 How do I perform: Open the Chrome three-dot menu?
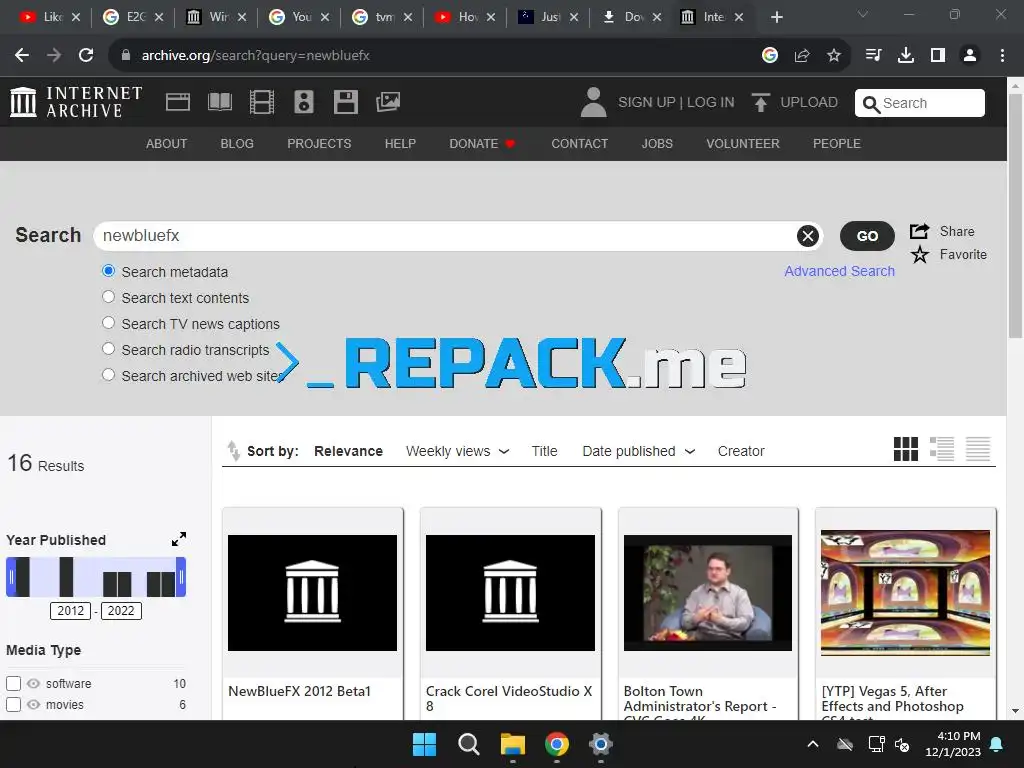1002,56
